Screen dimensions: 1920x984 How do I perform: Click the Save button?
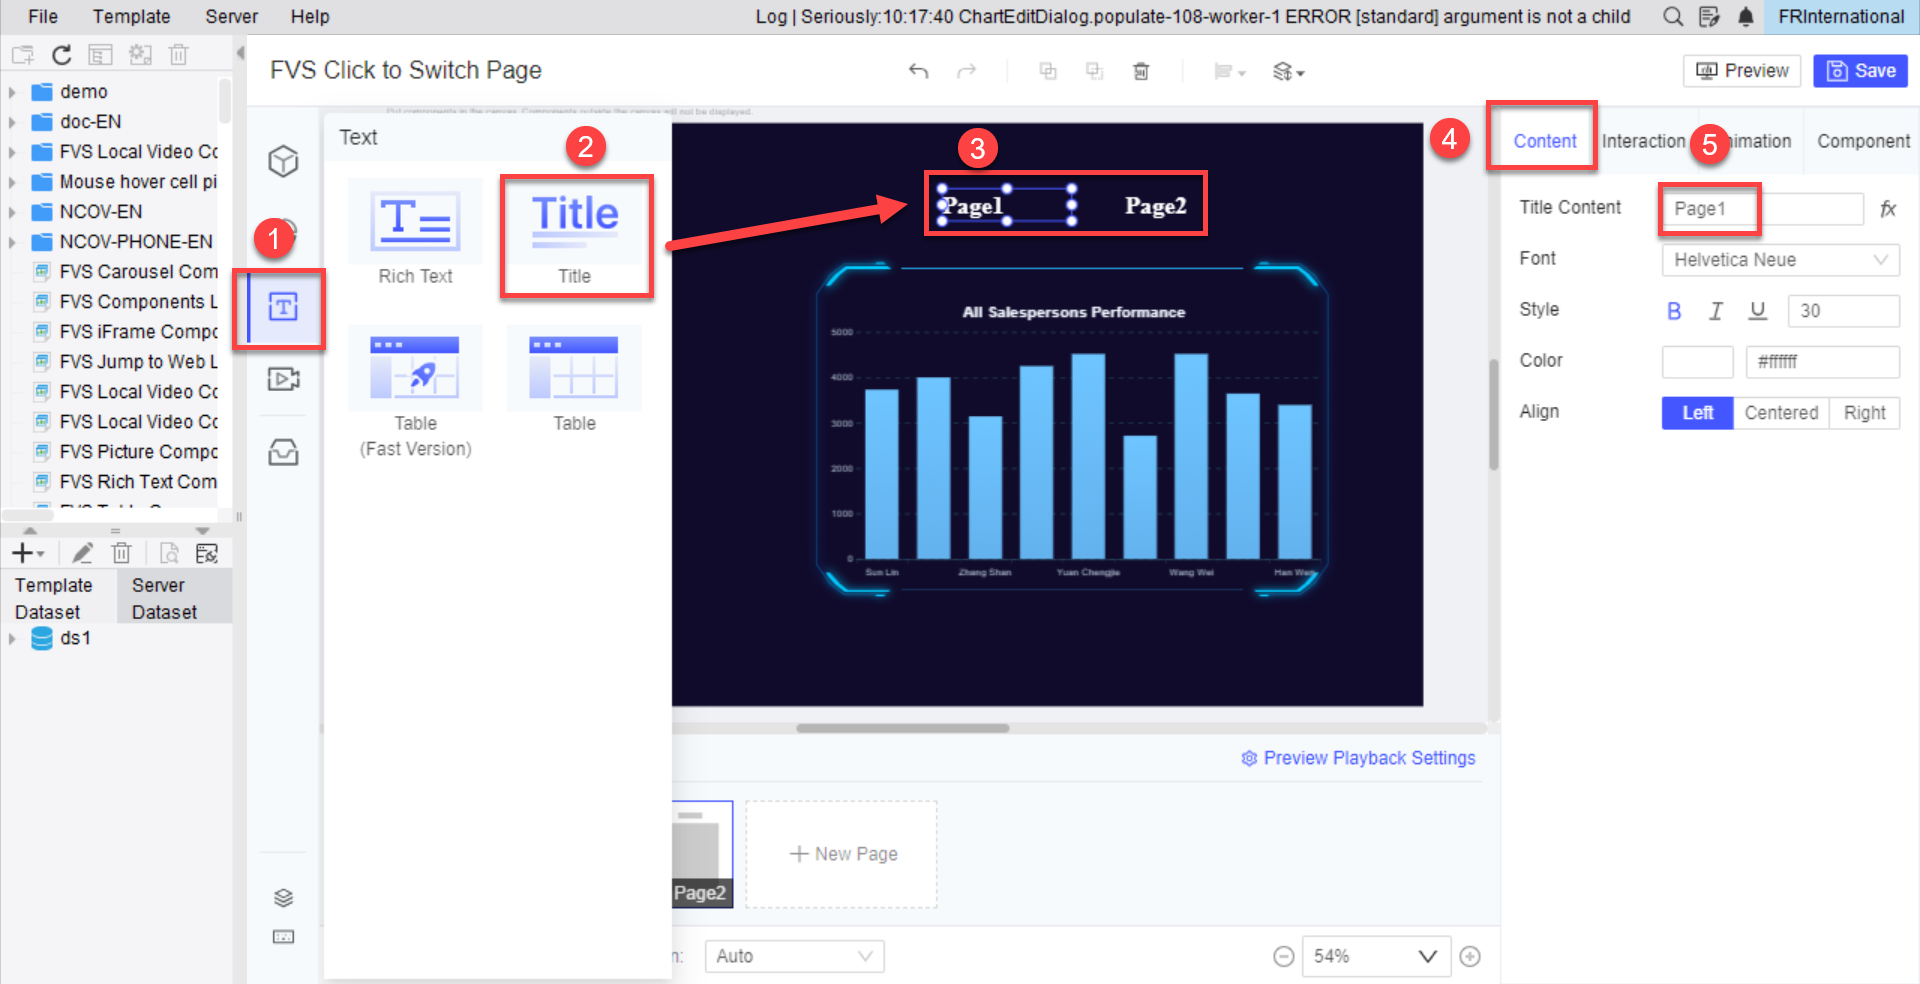(x=1860, y=70)
